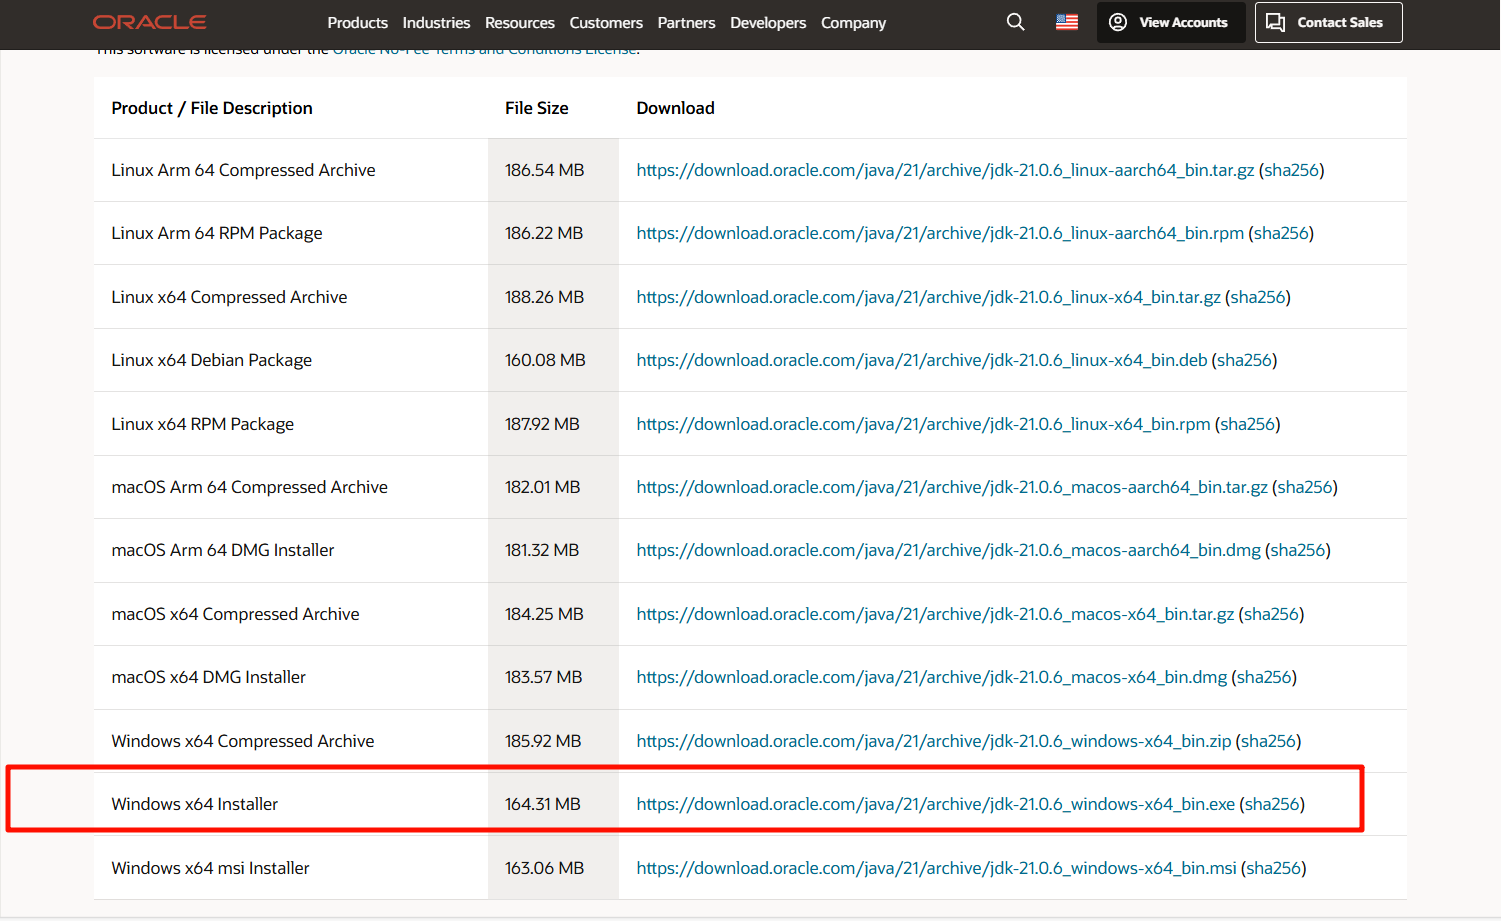Open the Partners menu
The height and width of the screenshot is (921, 1501).
tap(686, 23)
